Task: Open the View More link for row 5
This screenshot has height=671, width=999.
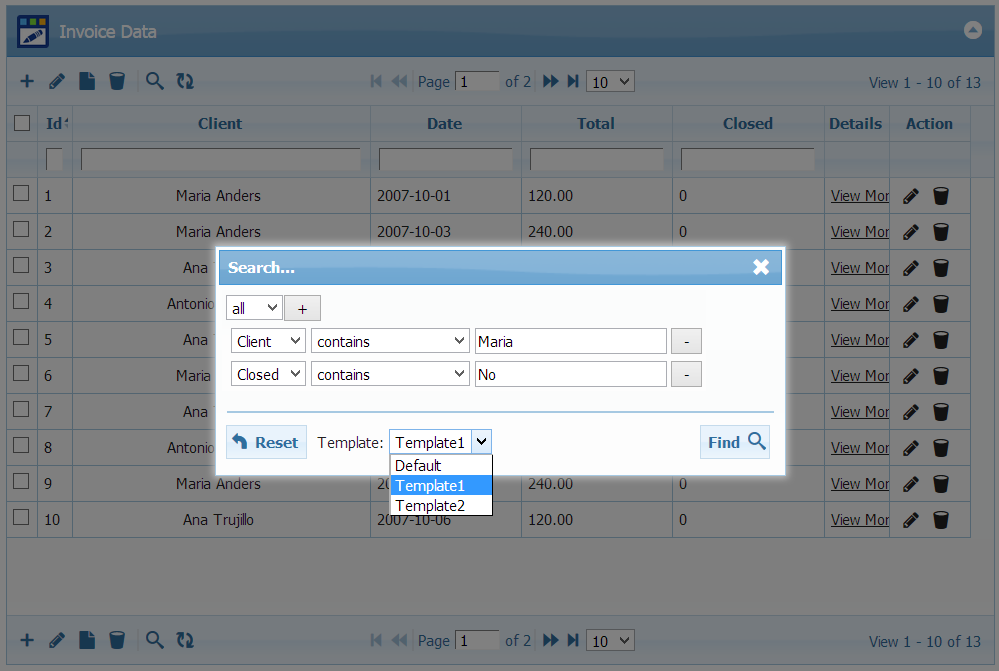Action: [858, 339]
